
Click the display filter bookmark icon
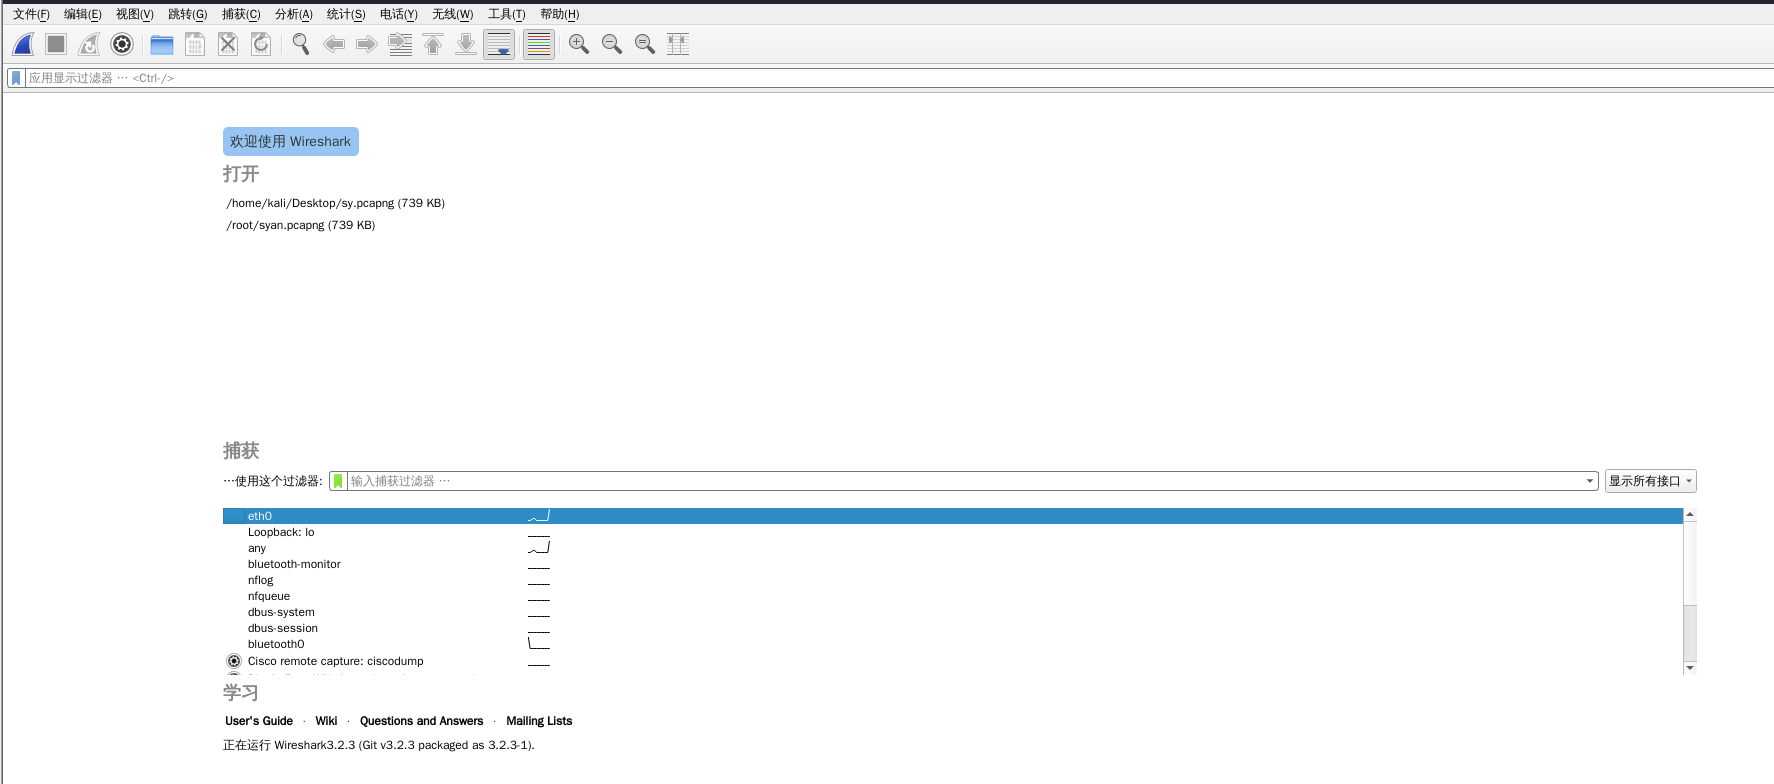pyautogui.click(x=16, y=78)
